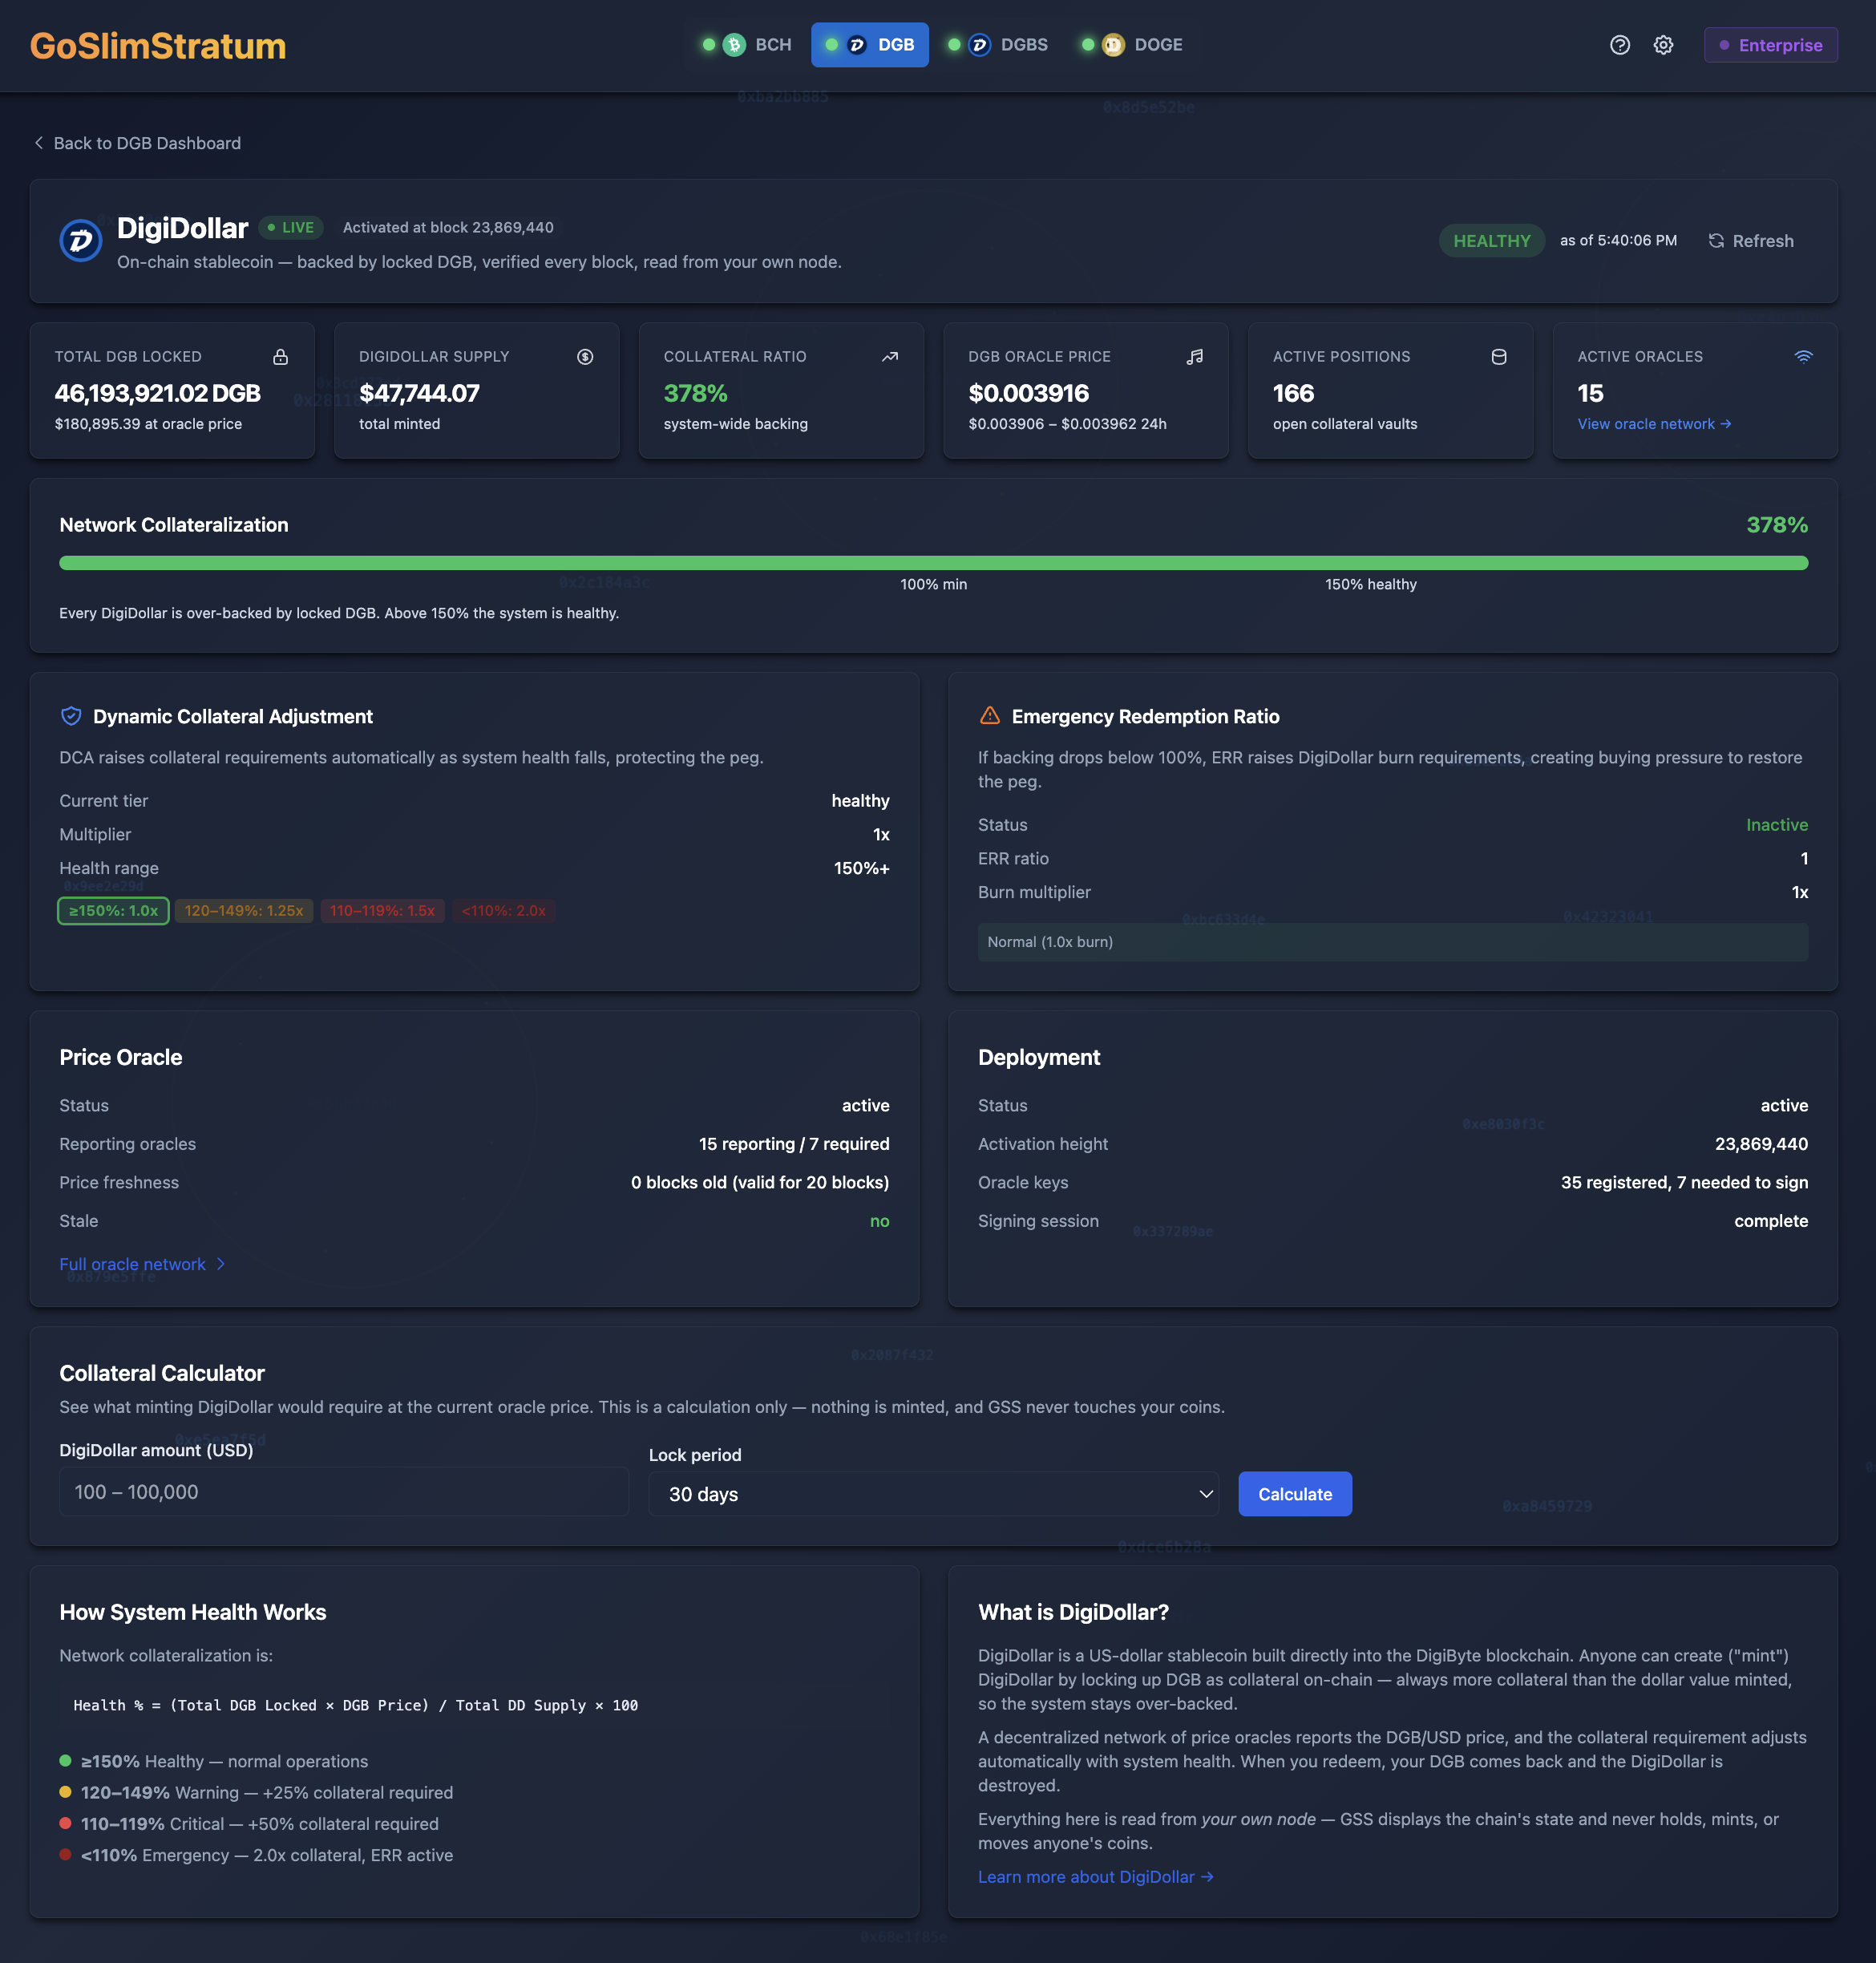This screenshot has width=1876, height=1963.
Task: Click the music note icon on DGB Oracle Price
Action: coord(1194,357)
